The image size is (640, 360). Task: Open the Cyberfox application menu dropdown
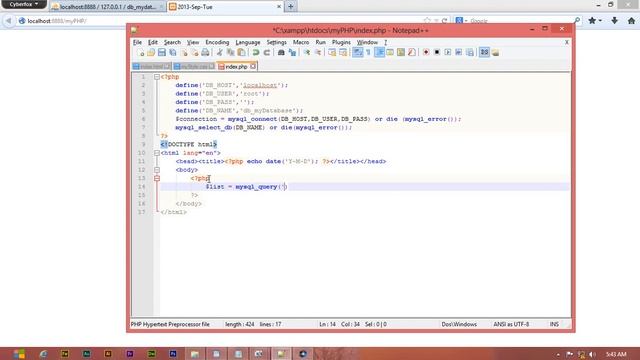coord(24,4)
